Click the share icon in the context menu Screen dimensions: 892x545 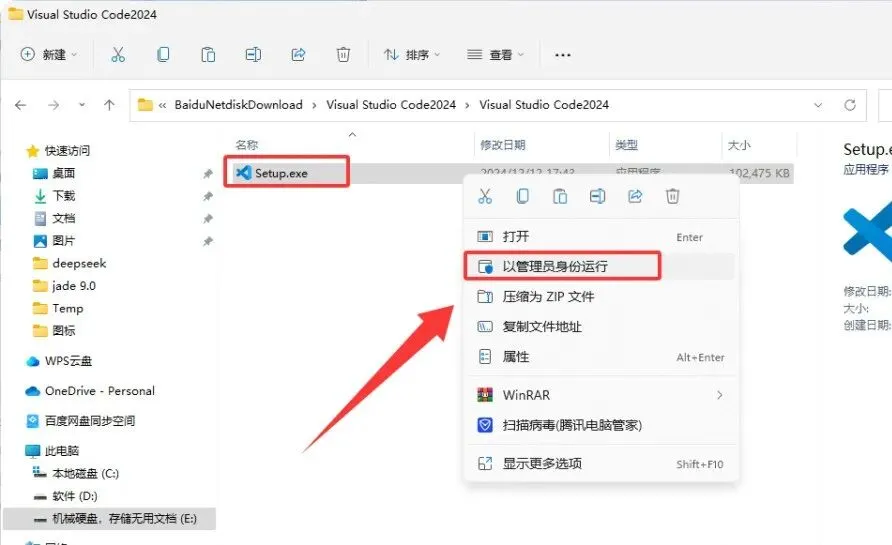click(635, 197)
